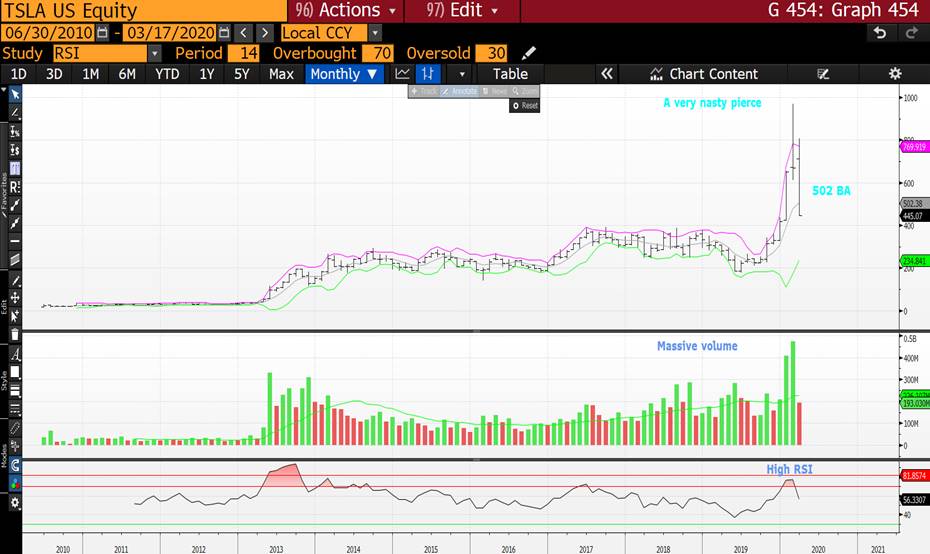The height and width of the screenshot is (554, 930).
Task: Click the start date 06/30/2010 field
Action: pos(49,33)
